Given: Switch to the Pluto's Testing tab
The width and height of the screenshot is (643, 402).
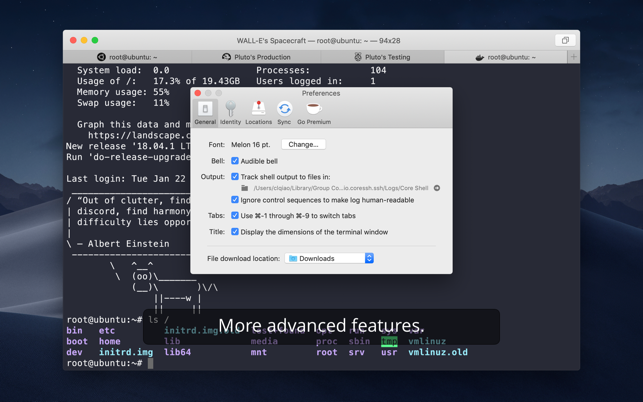Looking at the screenshot, I should click(x=383, y=57).
